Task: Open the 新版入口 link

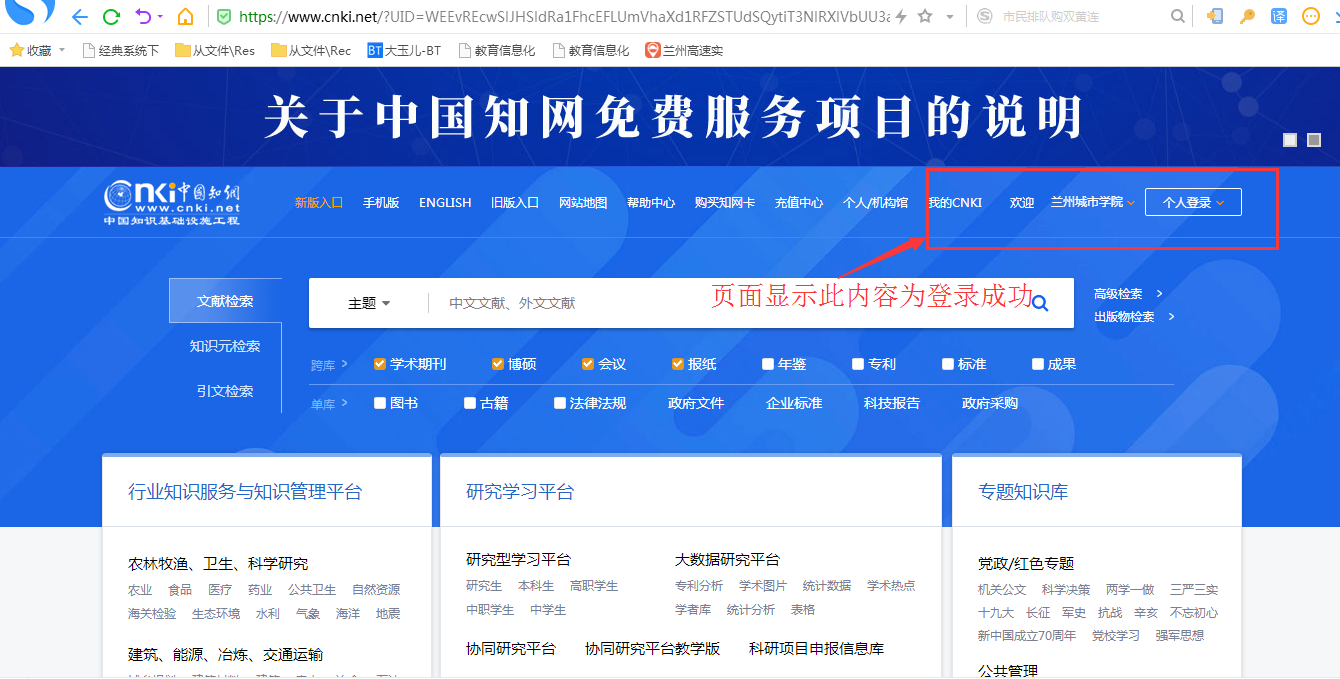Action: [x=319, y=202]
